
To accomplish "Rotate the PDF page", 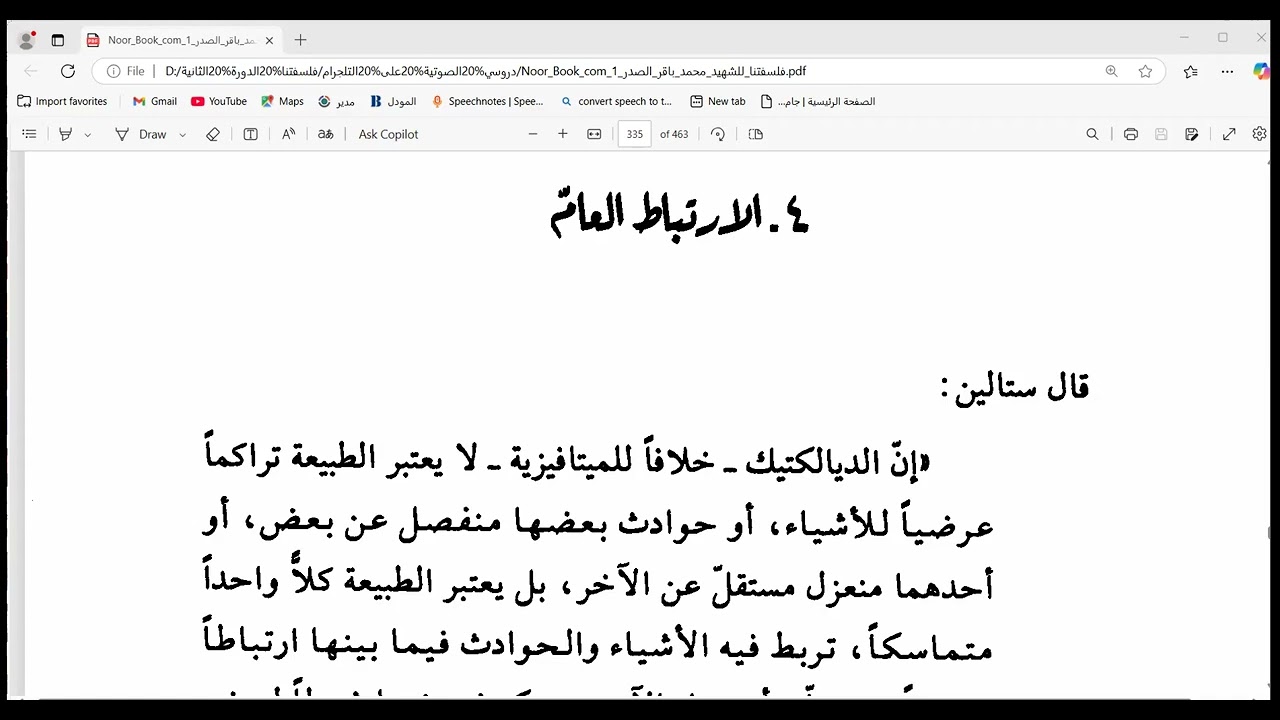I will 717,134.
